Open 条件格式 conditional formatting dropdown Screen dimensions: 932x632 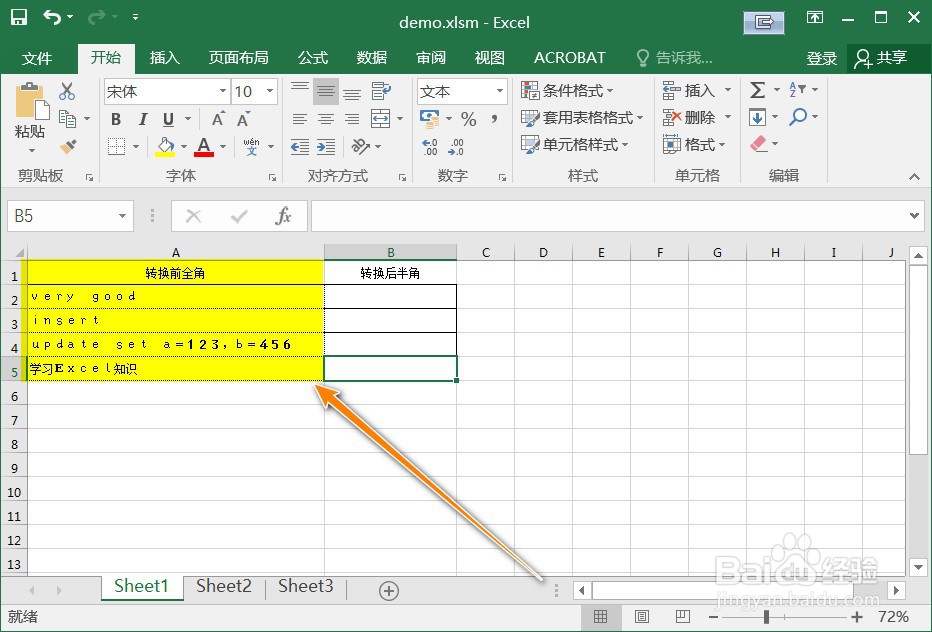pos(567,90)
